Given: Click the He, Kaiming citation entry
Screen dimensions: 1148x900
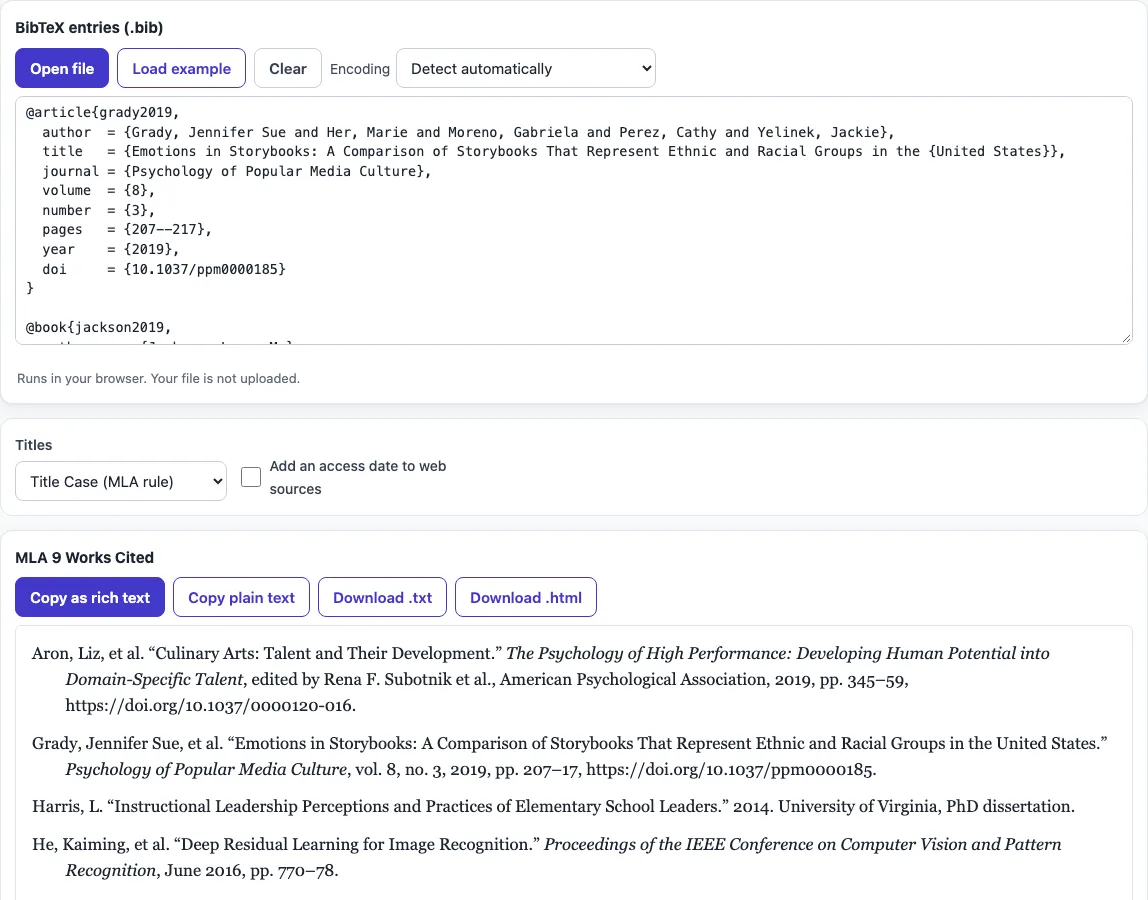Looking at the screenshot, I should [x=546, y=857].
